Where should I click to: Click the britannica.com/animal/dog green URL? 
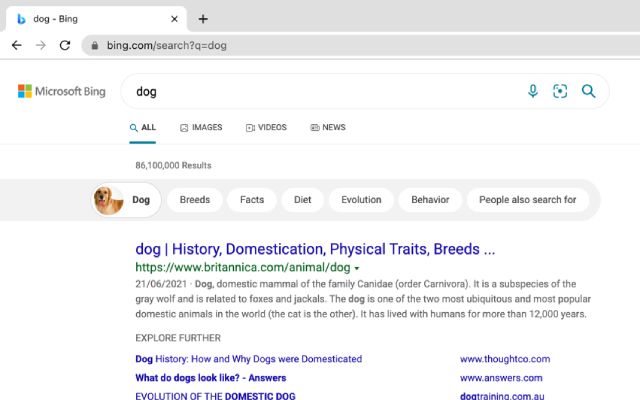pos(243,267)
